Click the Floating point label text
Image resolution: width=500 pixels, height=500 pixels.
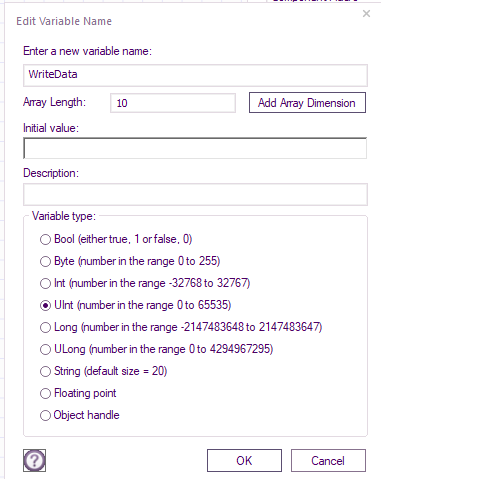tap(85, 393)
